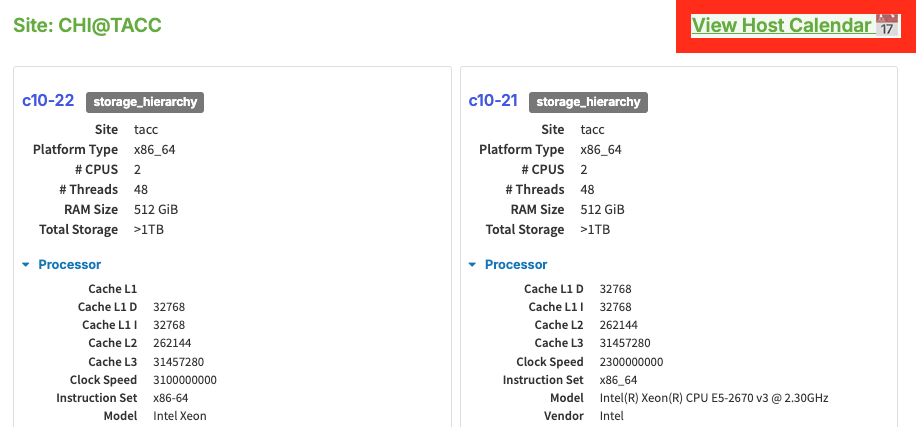The height and width of the screenshot is (427, 920).
Task: Select Cache L2 value 262144 in c10-21
Action: point(618,325)
